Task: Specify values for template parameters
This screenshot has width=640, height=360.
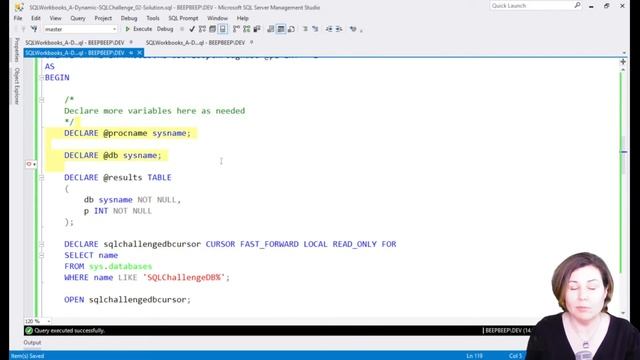Action: [353, 29]
